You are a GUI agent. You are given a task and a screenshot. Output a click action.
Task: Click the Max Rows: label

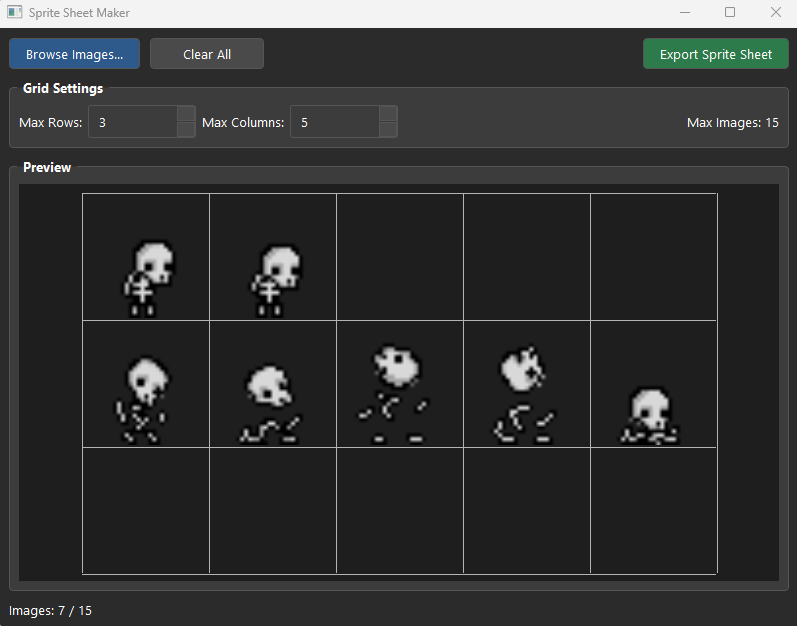(50, 122)
